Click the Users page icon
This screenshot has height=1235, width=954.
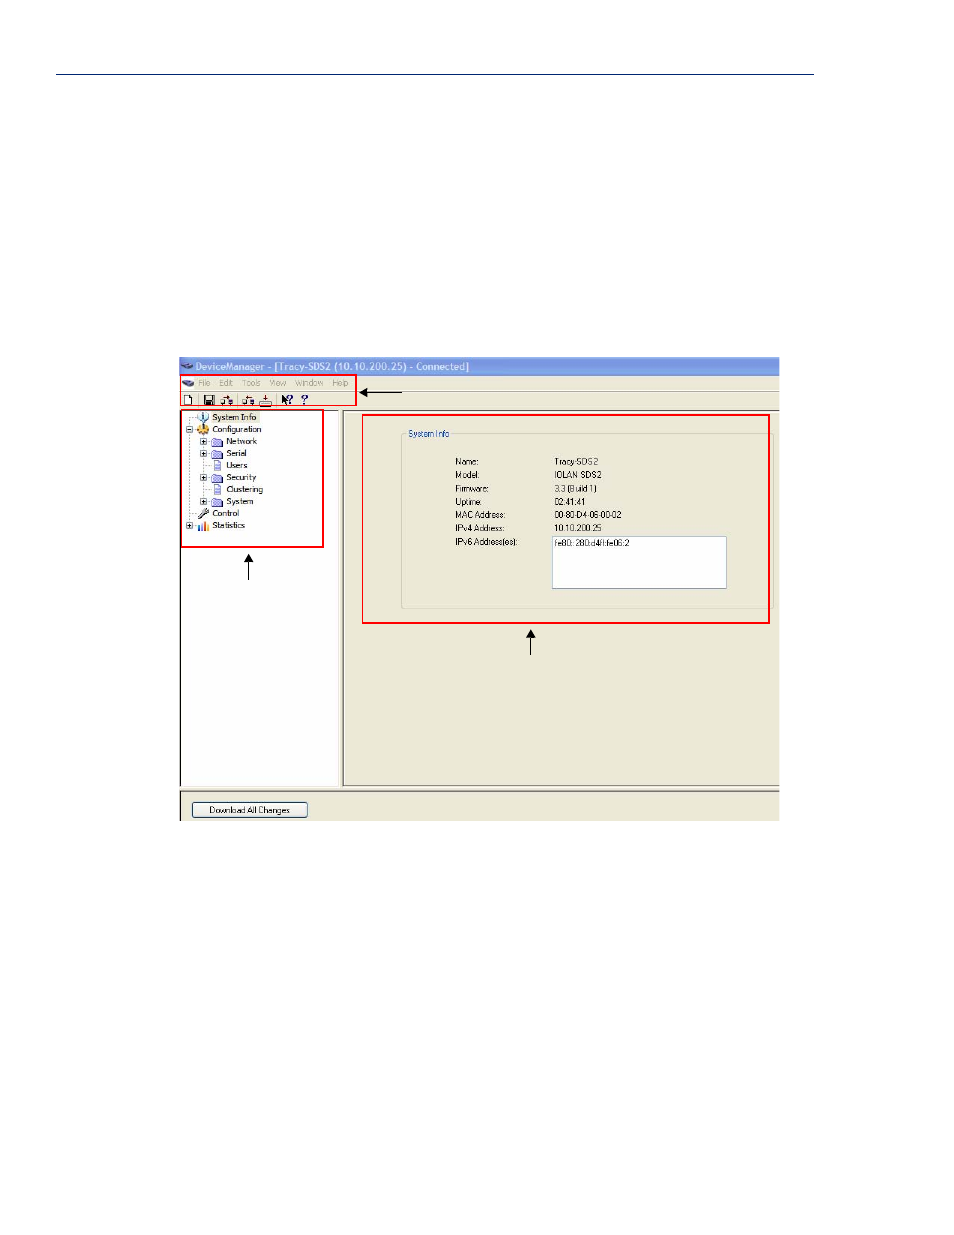[217, 465]
